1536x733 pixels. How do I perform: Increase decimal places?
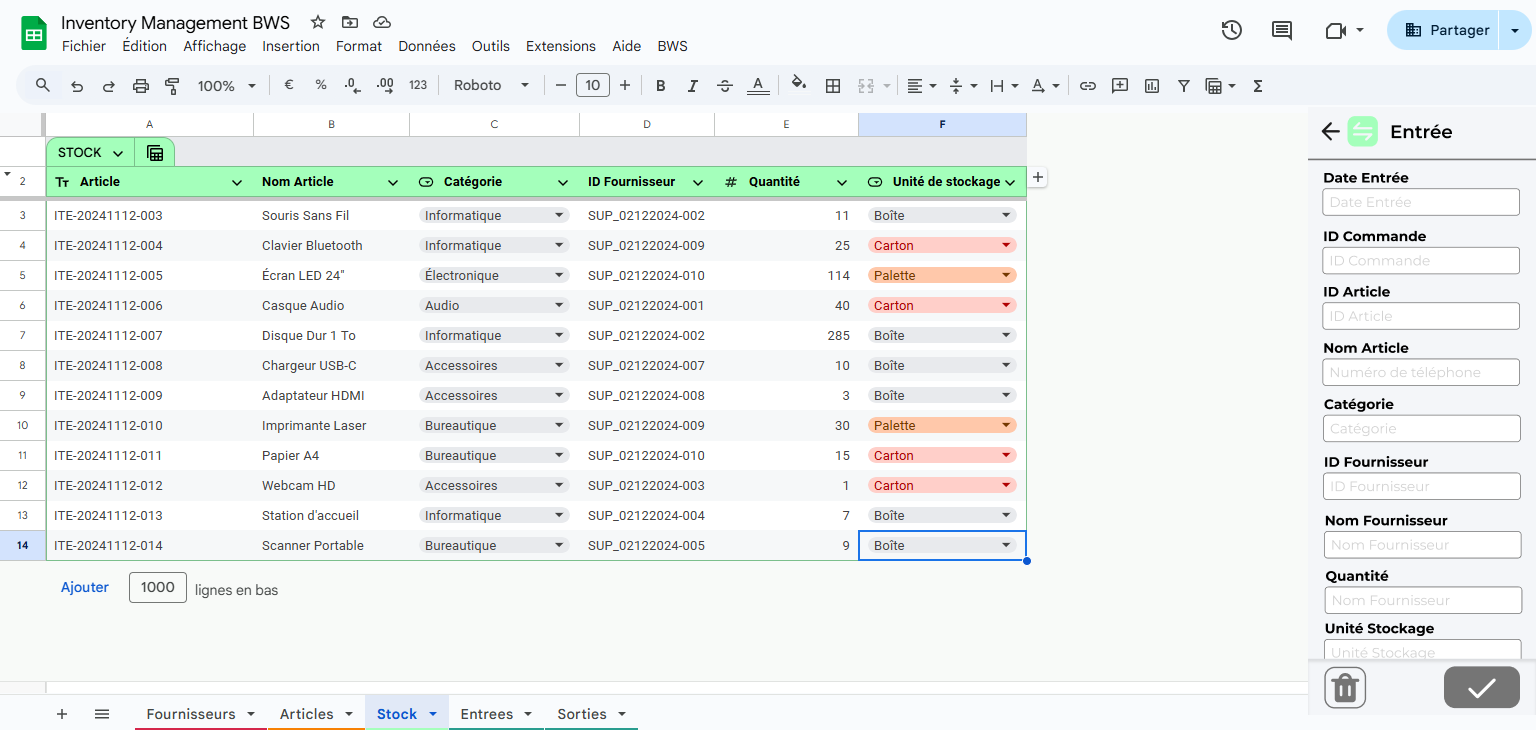coord(385,86)
